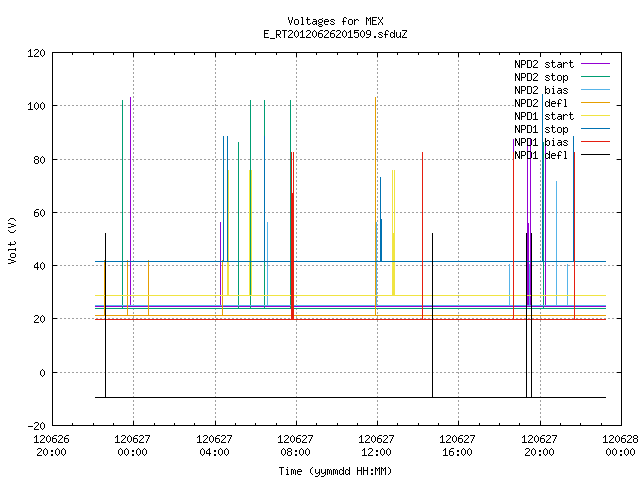Click the orange NPD2 defl spike at 12:00
The image size is (640, 480).
click(375, 204)
